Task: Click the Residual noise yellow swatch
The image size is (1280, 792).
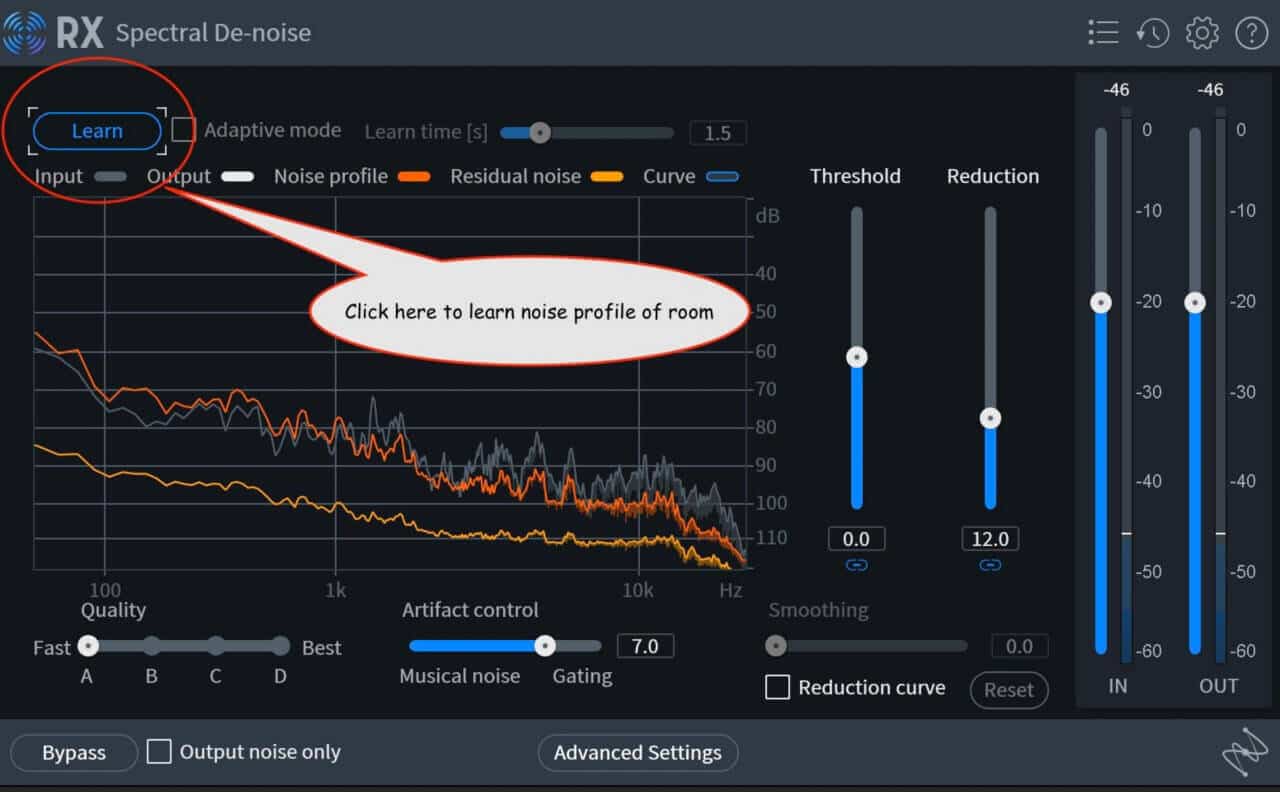Action: pos(607,177)
